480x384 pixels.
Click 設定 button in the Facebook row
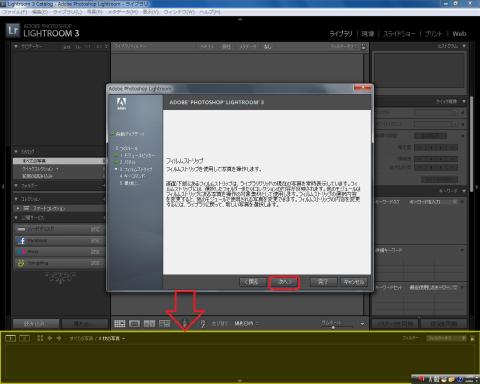pyautogui.click(x=95, y=241)
